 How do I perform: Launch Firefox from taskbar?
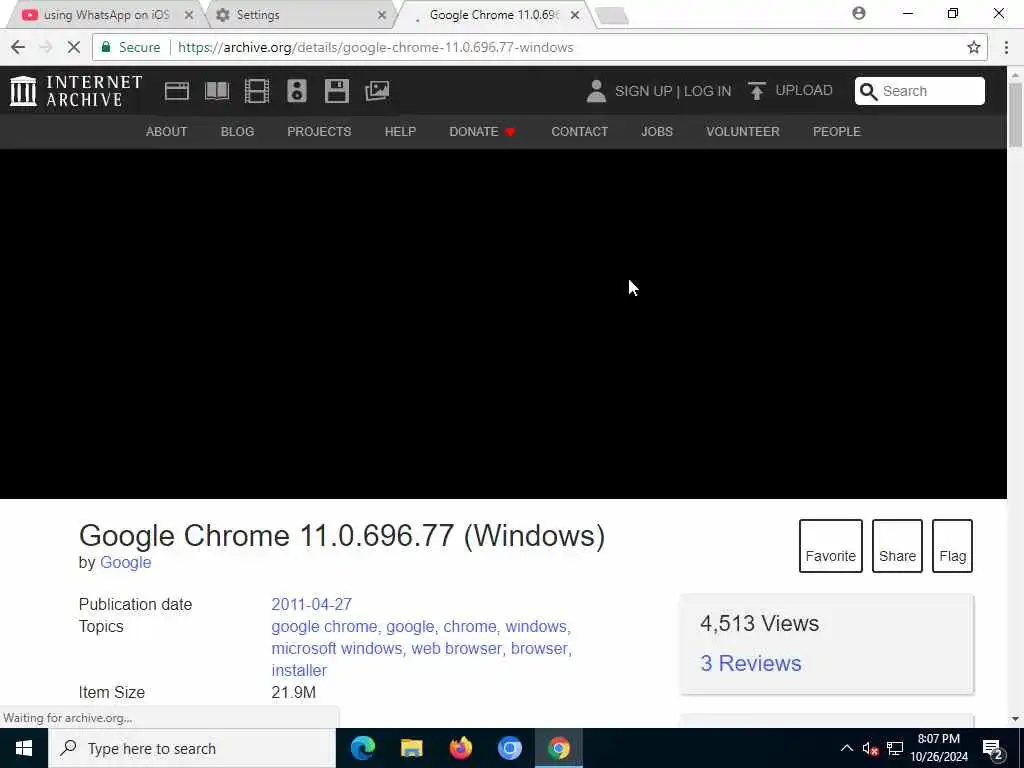(460, 748)
